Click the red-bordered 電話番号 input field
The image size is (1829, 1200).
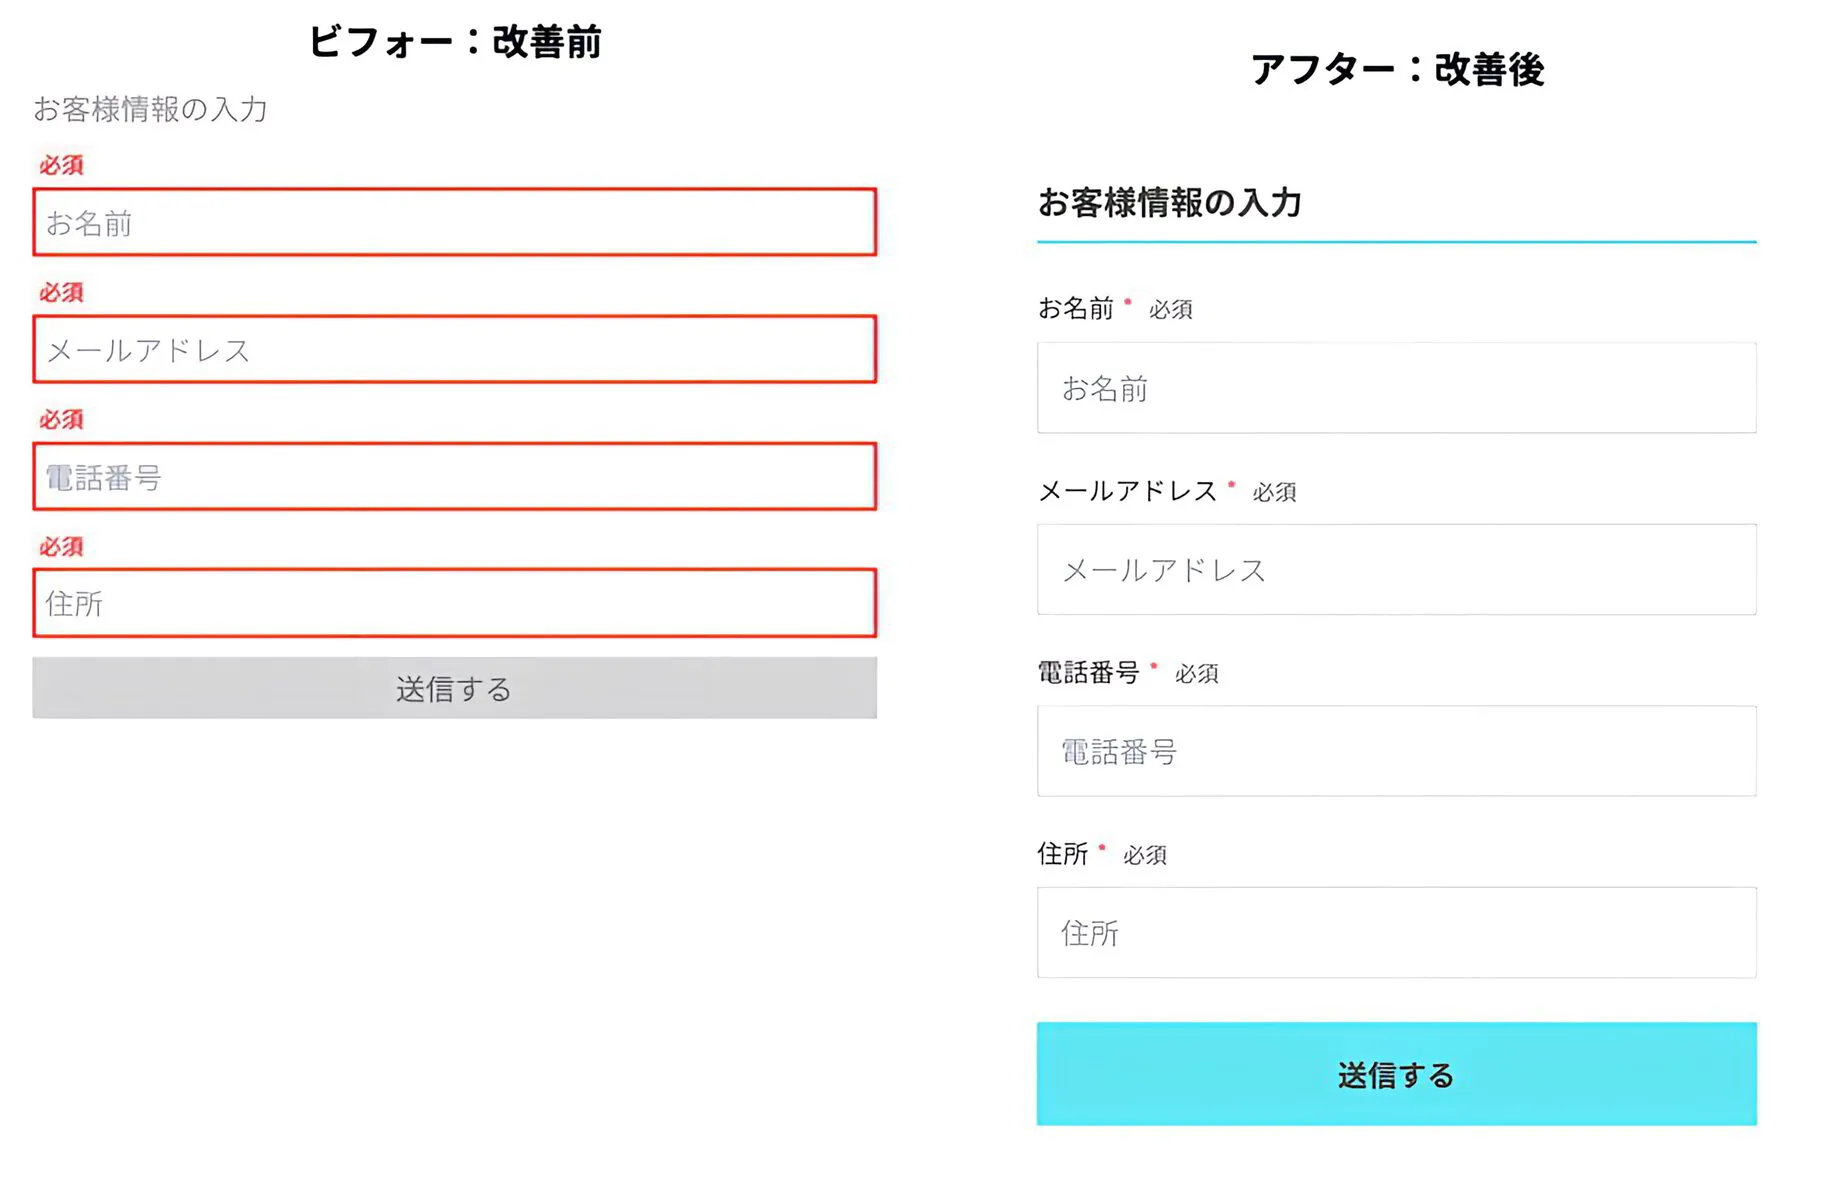[x=454, y=476]
